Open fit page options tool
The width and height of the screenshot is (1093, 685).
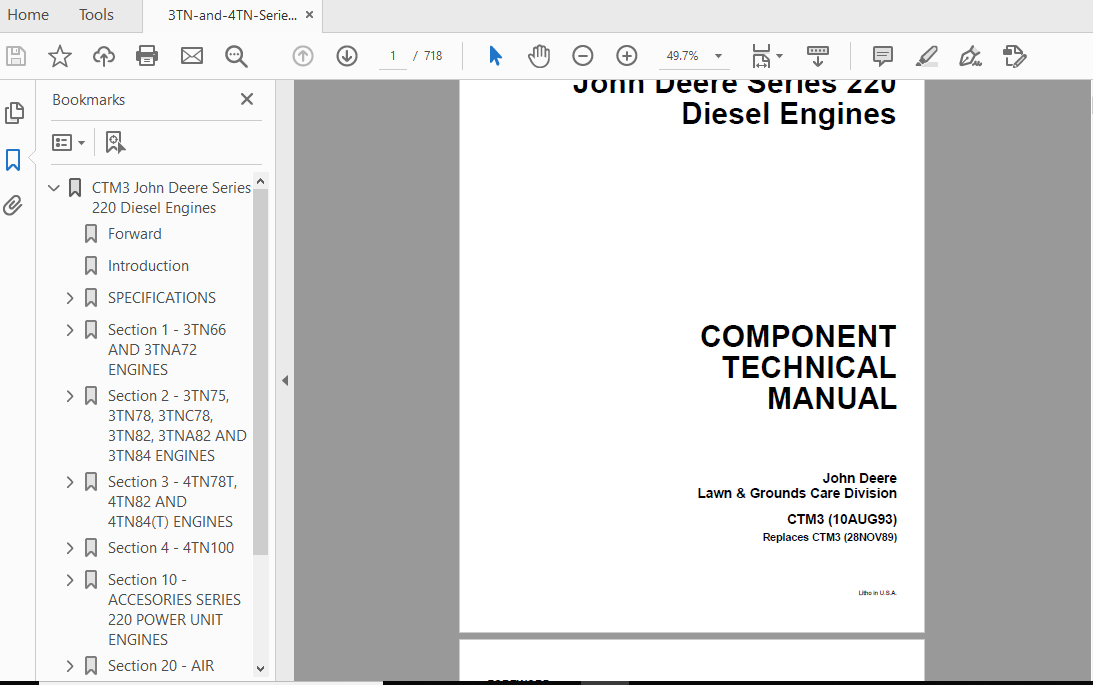coord(767,56)
